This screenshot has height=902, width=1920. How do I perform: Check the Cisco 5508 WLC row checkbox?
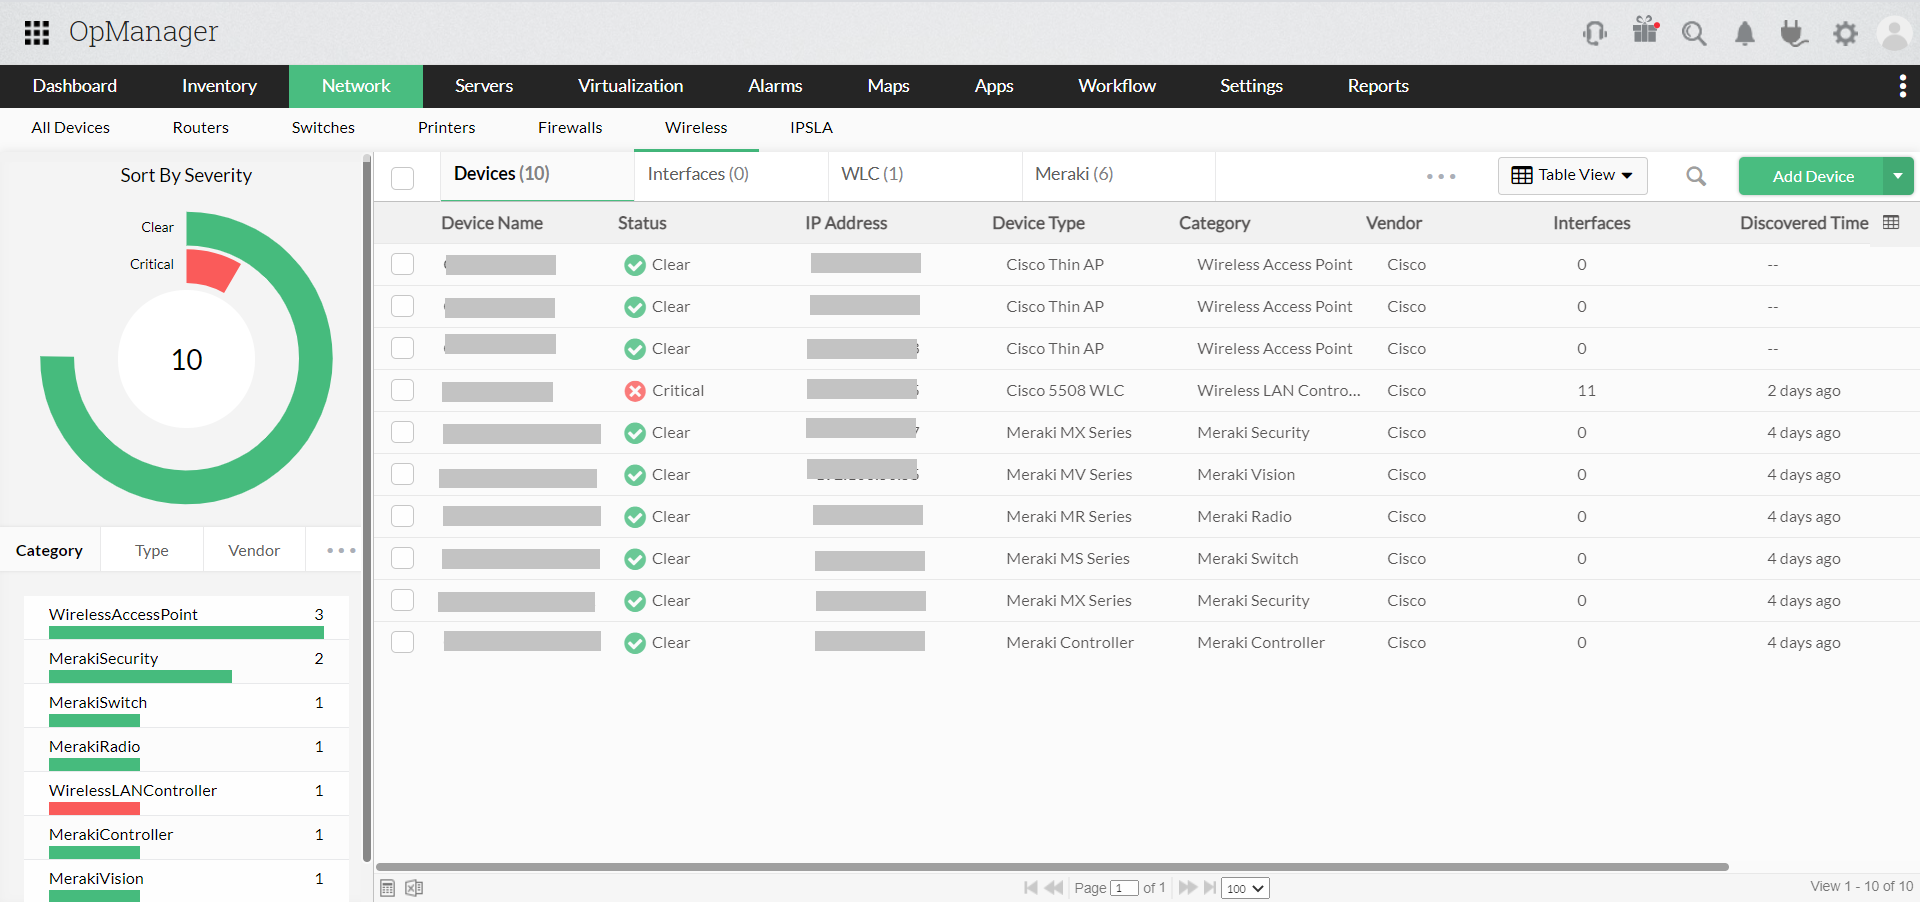coord(403,390)
